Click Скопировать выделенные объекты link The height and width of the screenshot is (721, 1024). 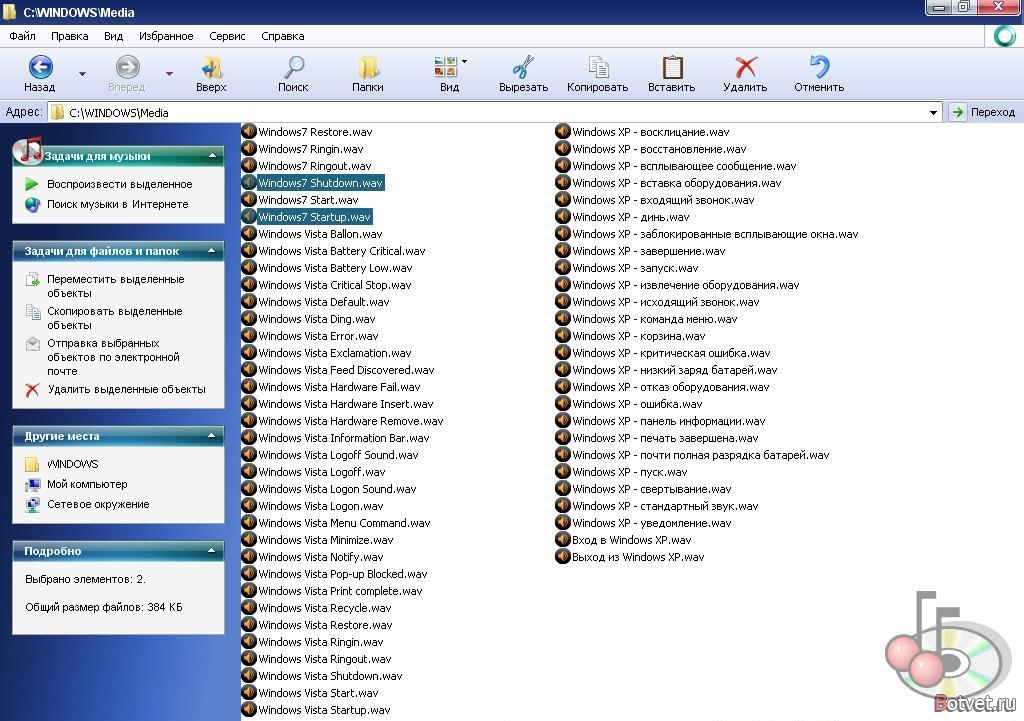pos(114,318)
